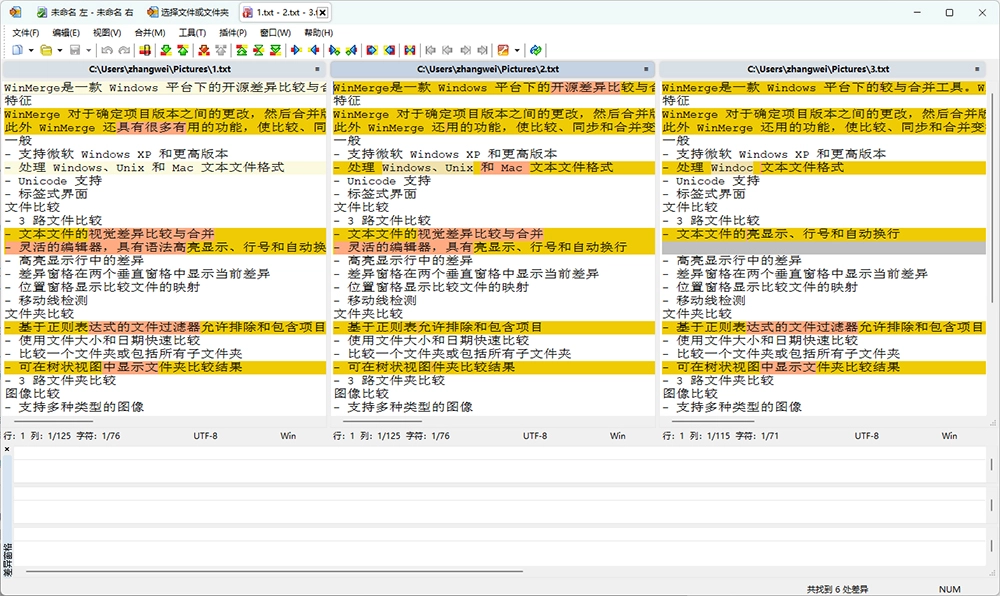The image size is (1000, 596).
Task: Open files with the yellow folder icon
Action: coord(46,50)
